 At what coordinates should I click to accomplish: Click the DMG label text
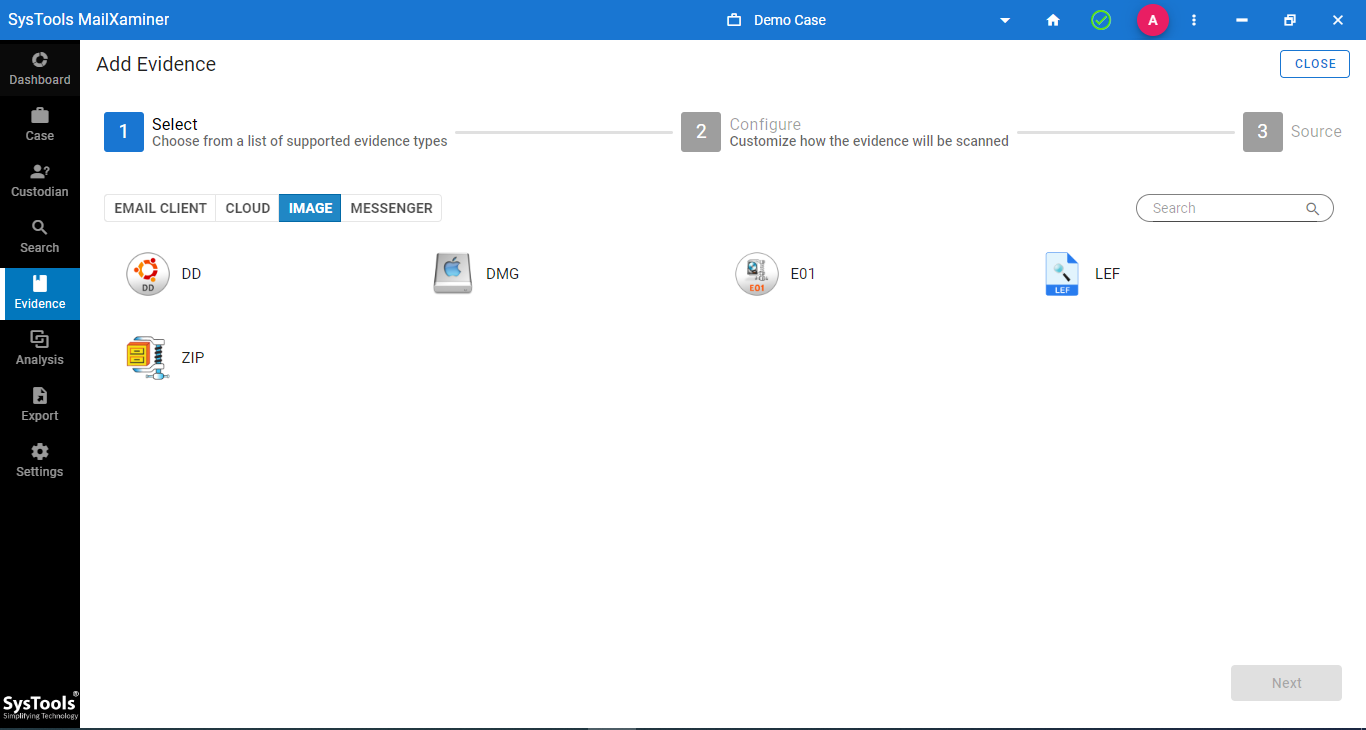coord(502,274)
